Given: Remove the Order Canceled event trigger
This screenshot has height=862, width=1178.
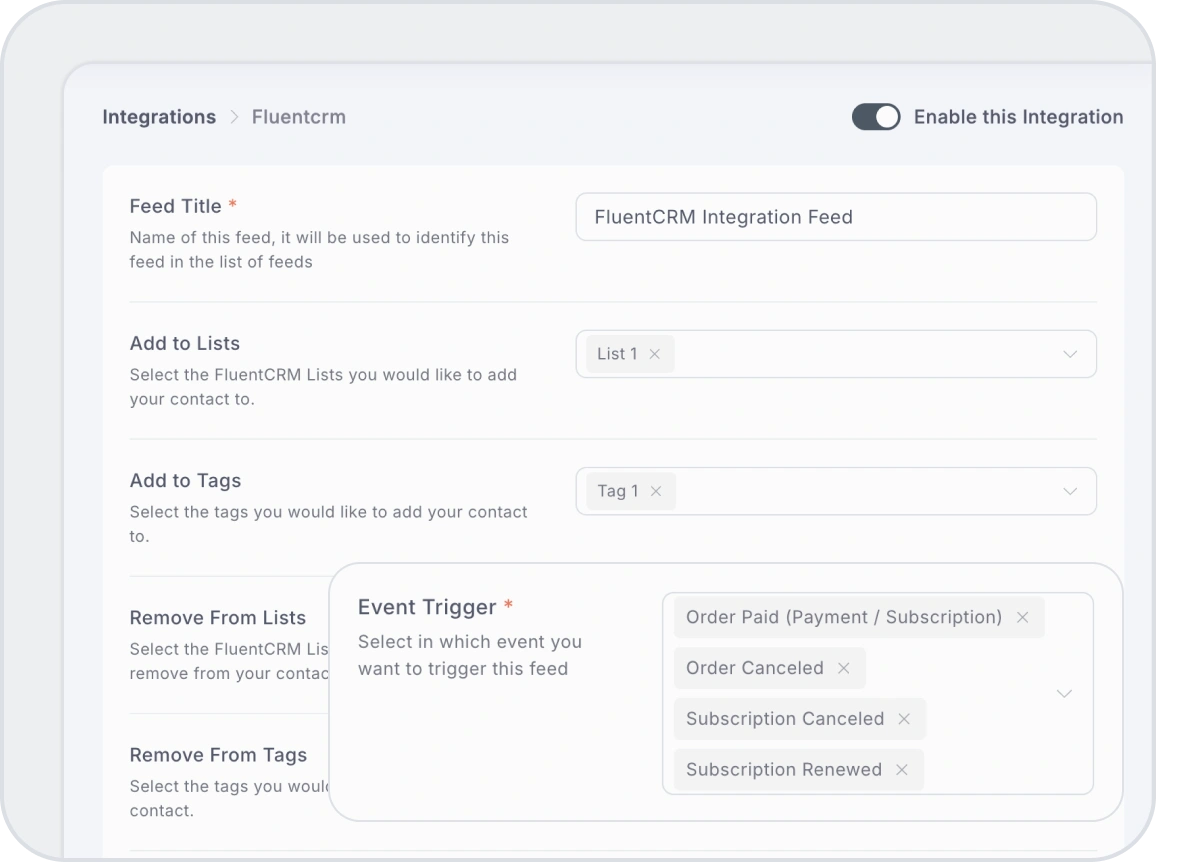Looking at the screenshot, I should click(846, 668).
